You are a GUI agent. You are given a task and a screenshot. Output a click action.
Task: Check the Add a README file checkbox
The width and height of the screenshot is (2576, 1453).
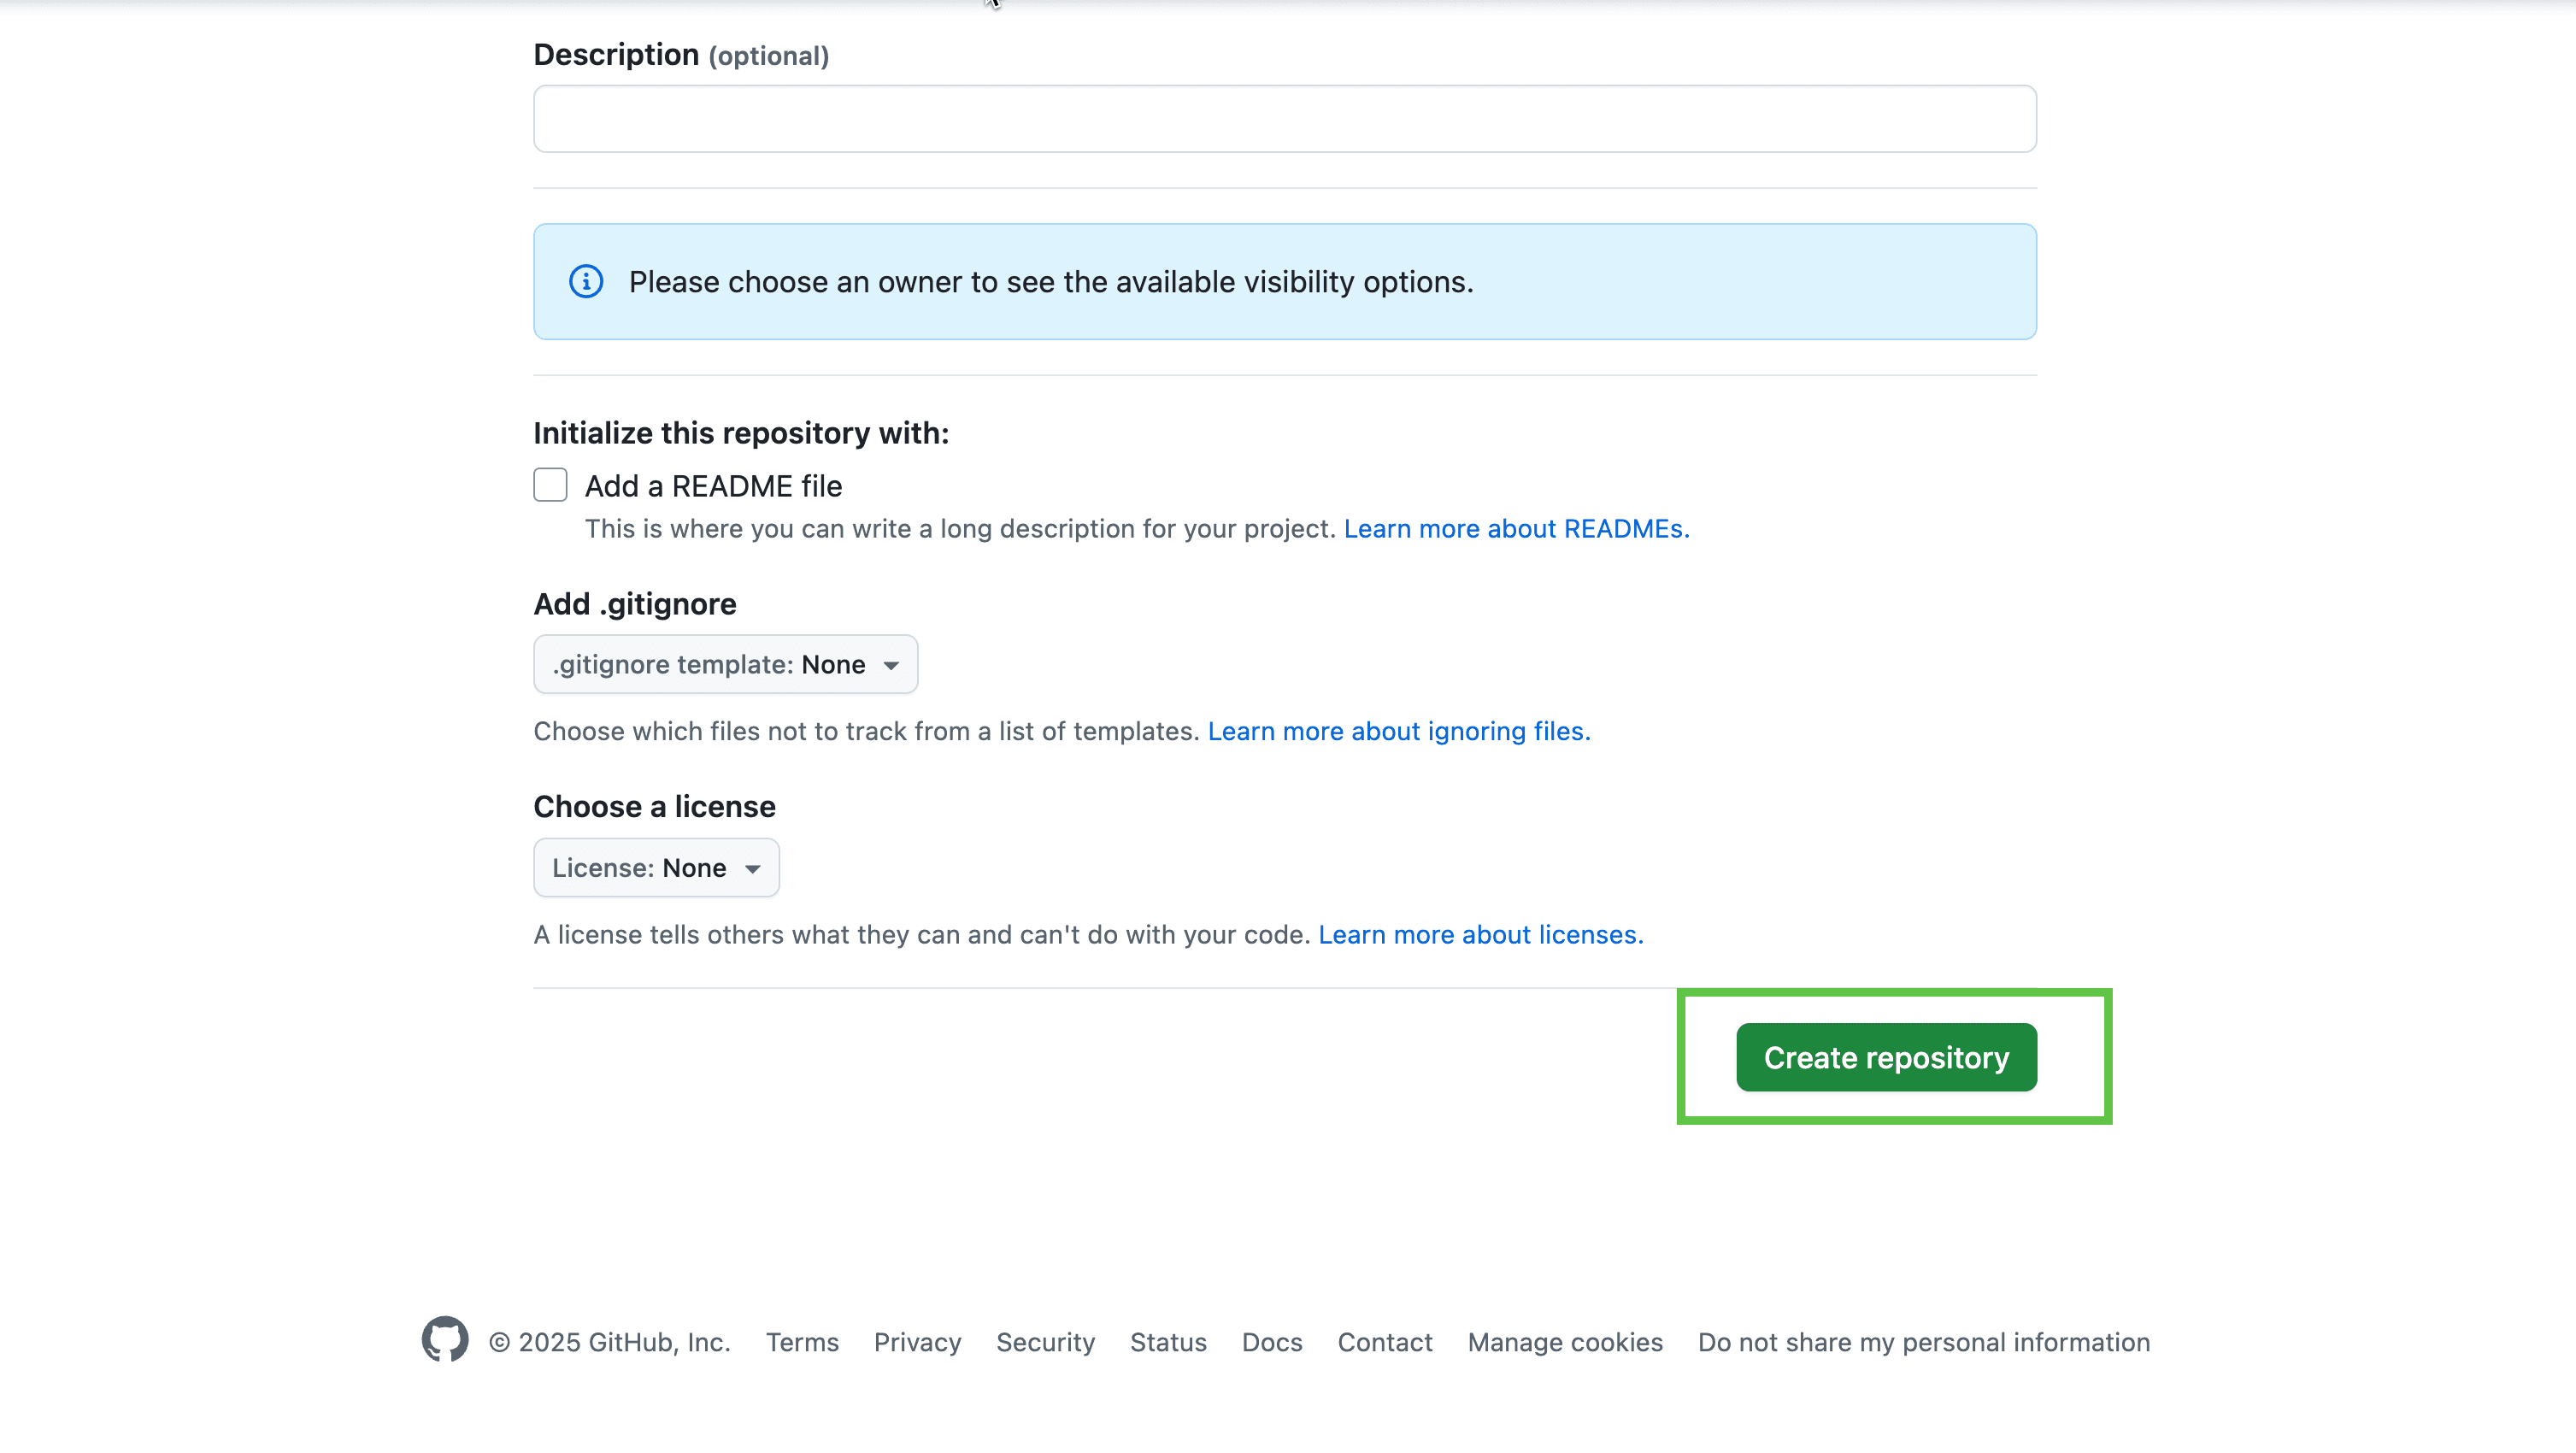(550, 485)
